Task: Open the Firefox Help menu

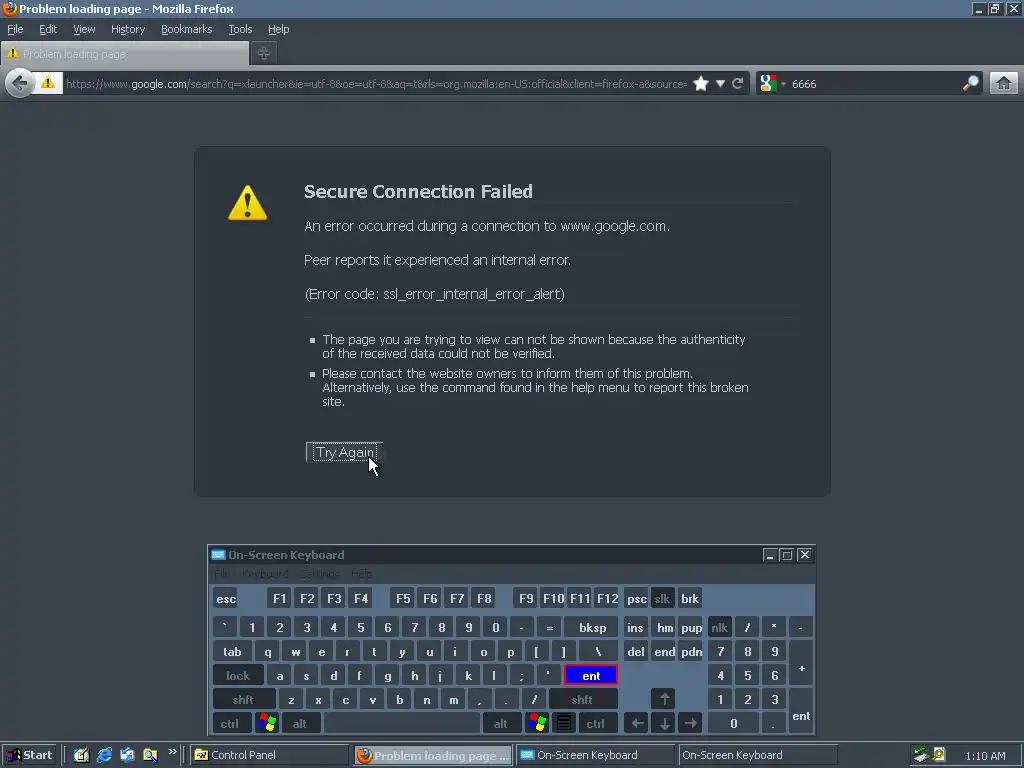Action: [x=278, y=29]
